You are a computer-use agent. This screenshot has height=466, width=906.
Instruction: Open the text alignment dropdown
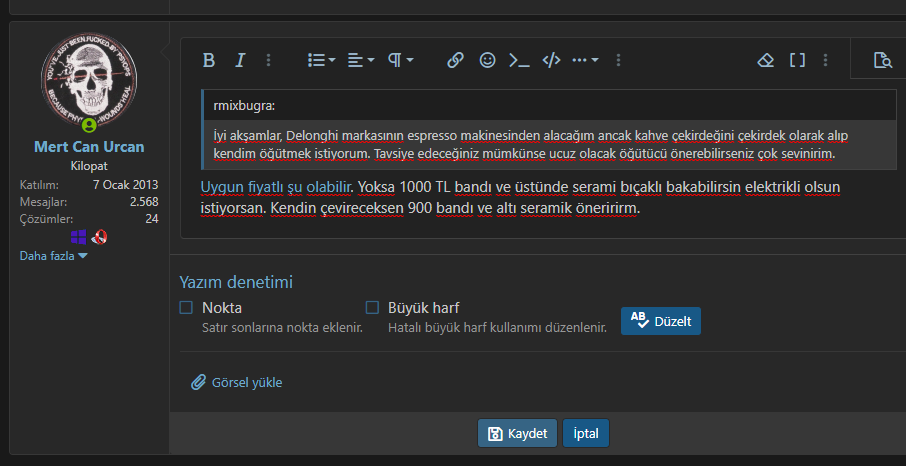[x=361, y=60]
